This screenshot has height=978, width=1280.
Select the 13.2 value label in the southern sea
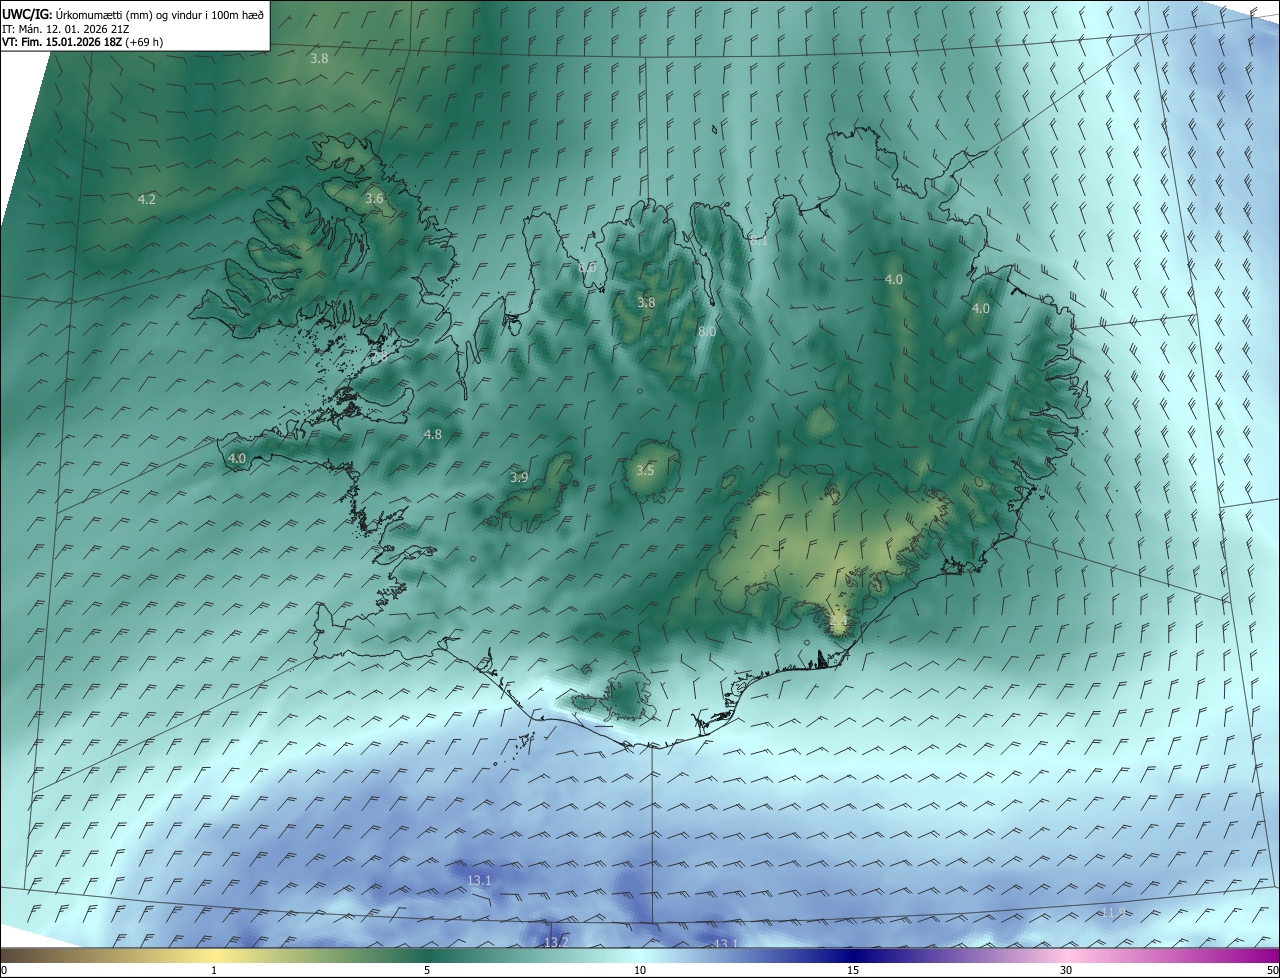click(x=556, y=943)
